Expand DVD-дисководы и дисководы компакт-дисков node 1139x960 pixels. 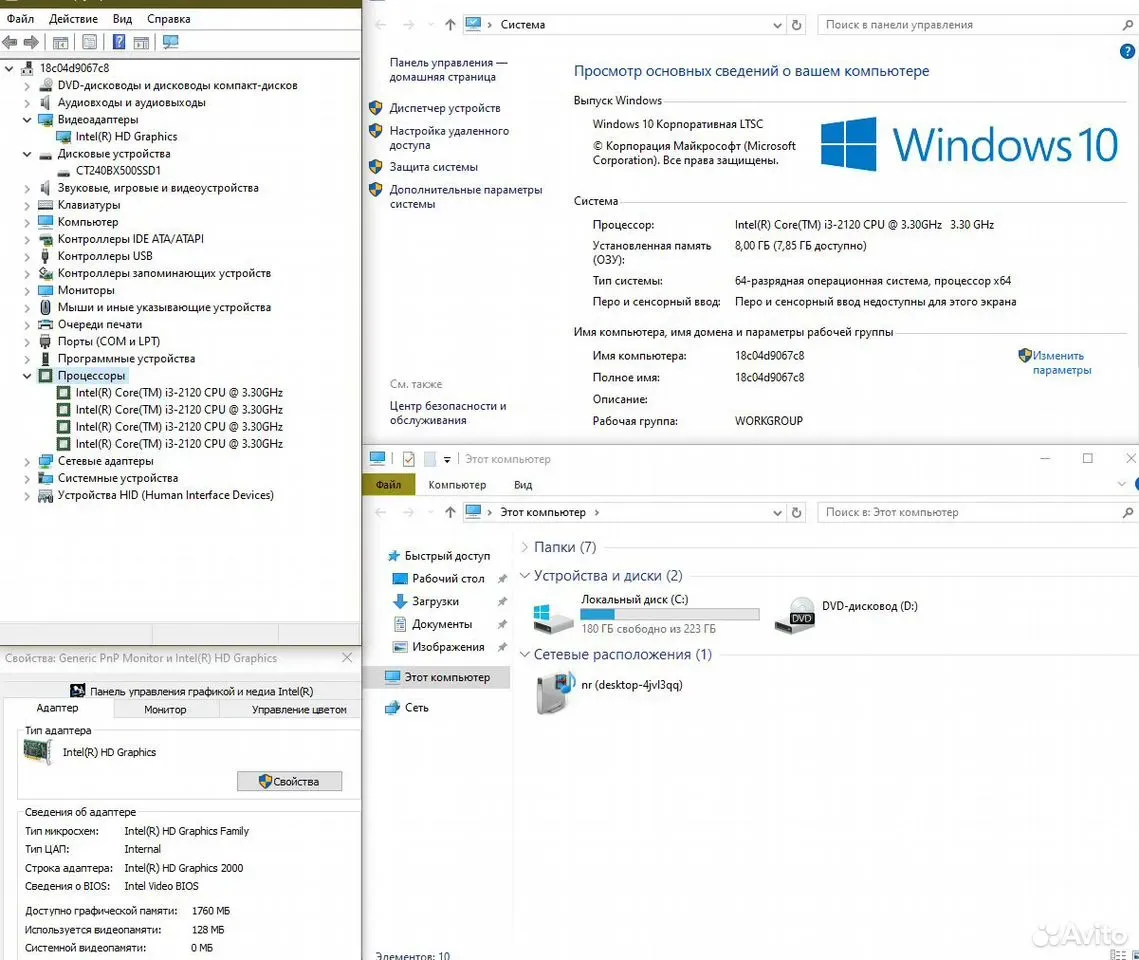coord(27,86)
